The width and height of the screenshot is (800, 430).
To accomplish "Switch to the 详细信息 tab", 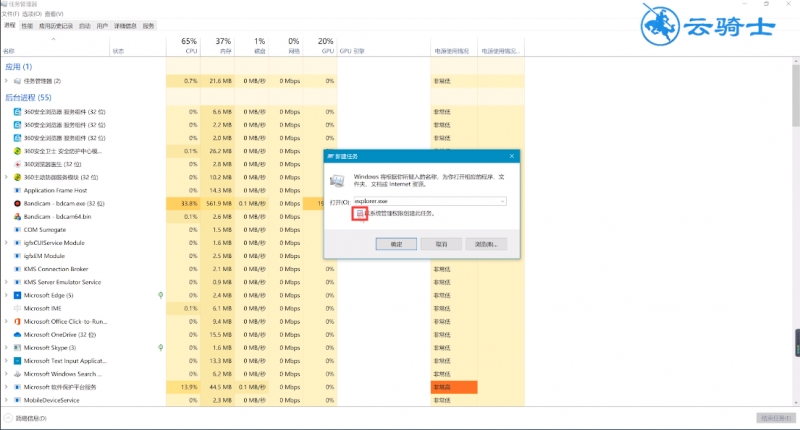I will coord(125,26).
